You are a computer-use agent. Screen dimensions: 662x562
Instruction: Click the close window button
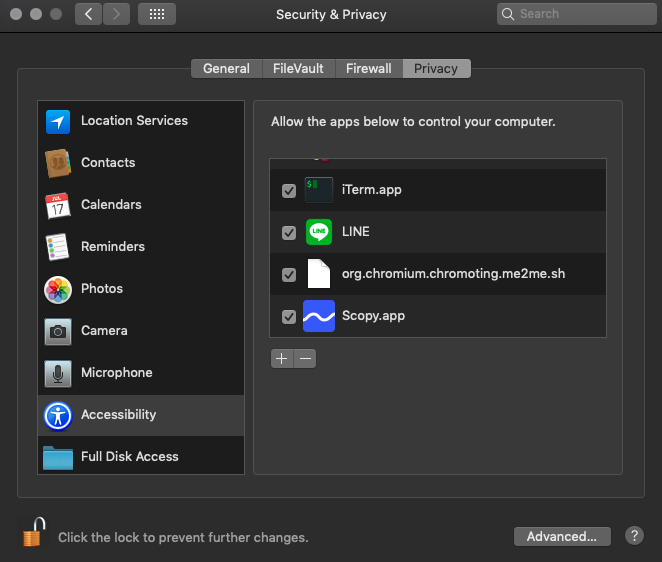coord(16,14)
